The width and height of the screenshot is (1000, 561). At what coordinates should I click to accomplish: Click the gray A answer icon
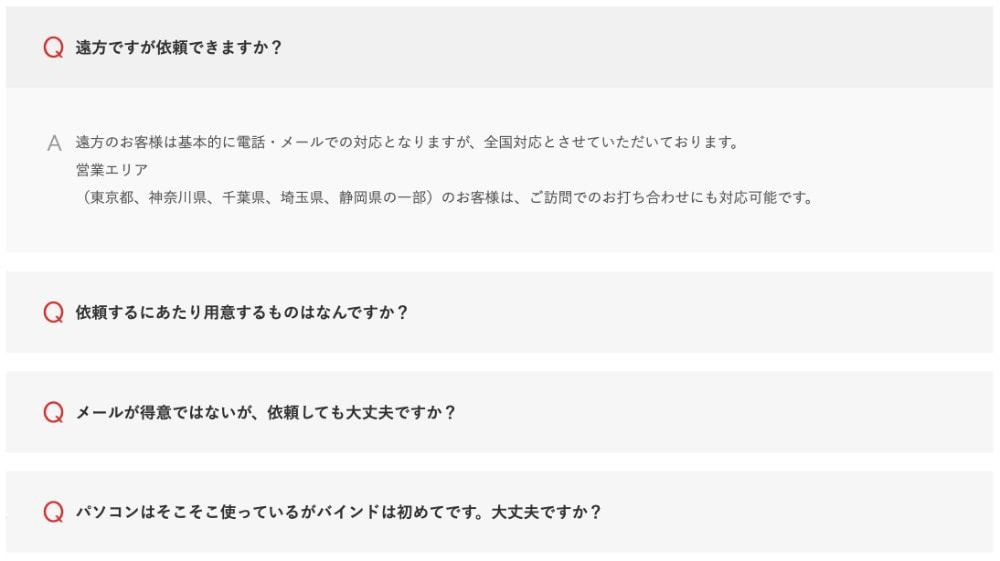click(54, 143)
